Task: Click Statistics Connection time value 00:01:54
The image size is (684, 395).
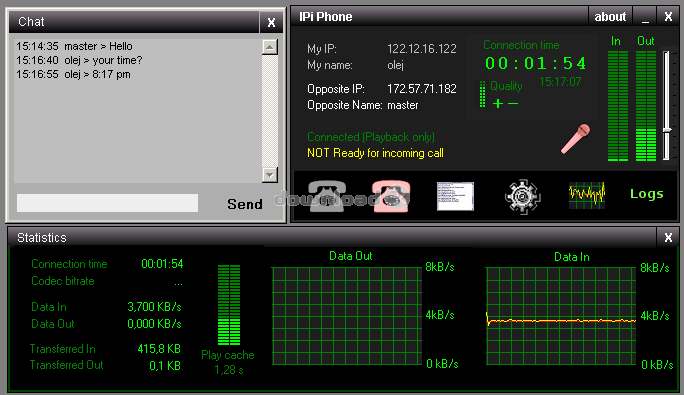Action: point(162,264)
